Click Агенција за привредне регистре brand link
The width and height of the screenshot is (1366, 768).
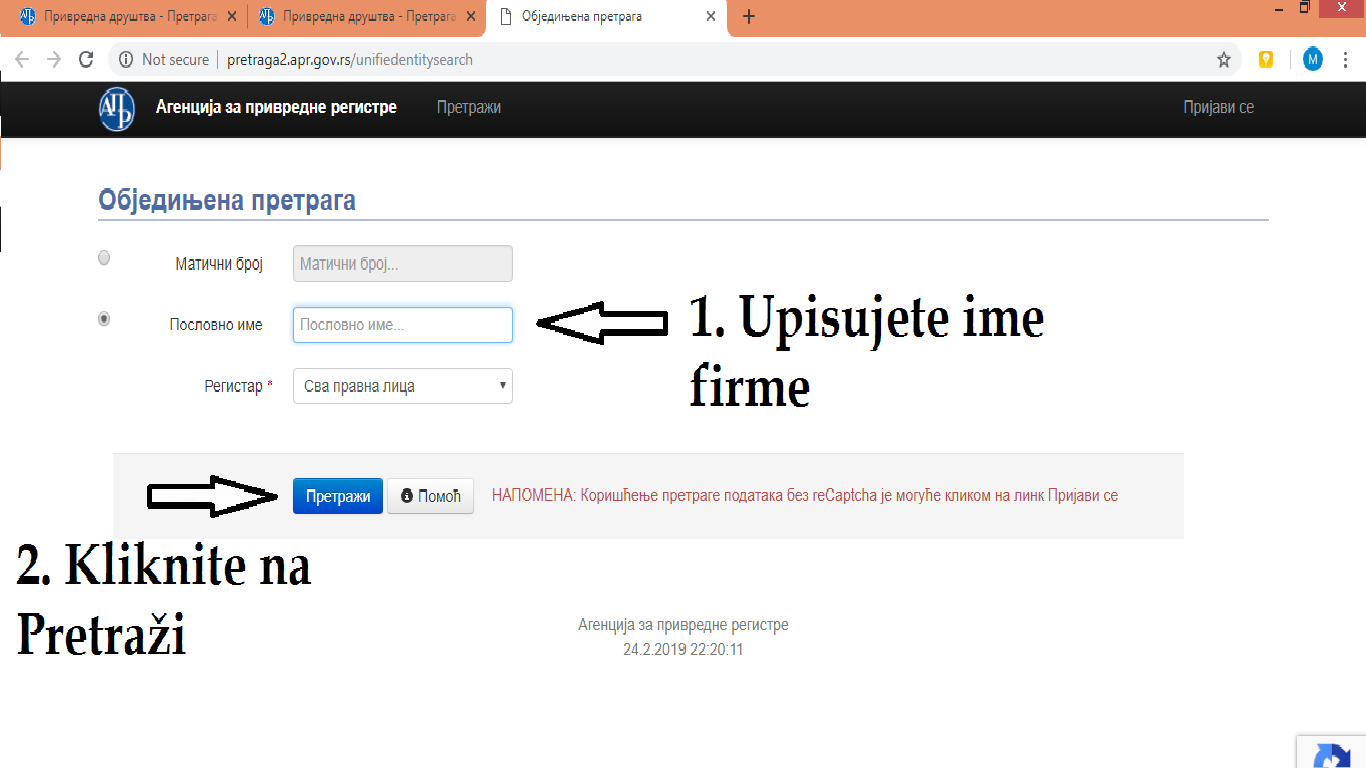[276, 107]
